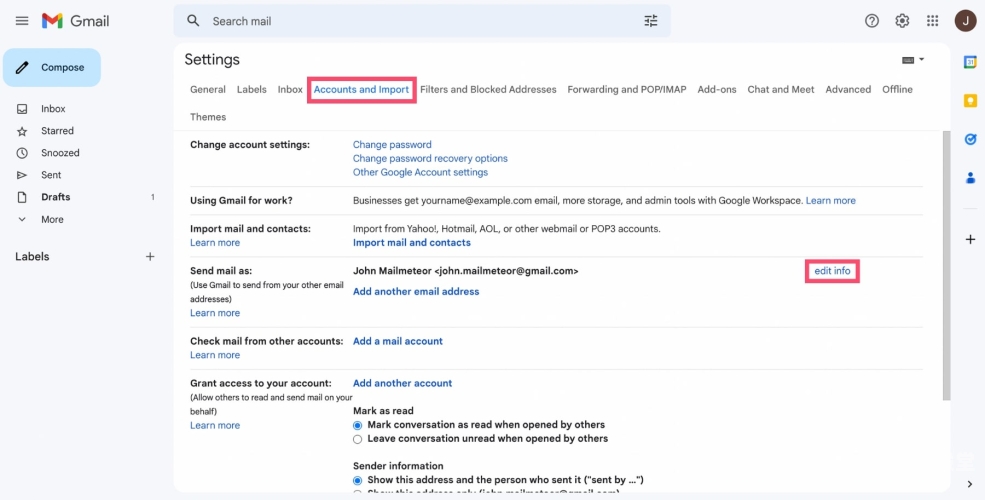
Task: Click John Mailmeteor email address text
Action: point(465,271)
